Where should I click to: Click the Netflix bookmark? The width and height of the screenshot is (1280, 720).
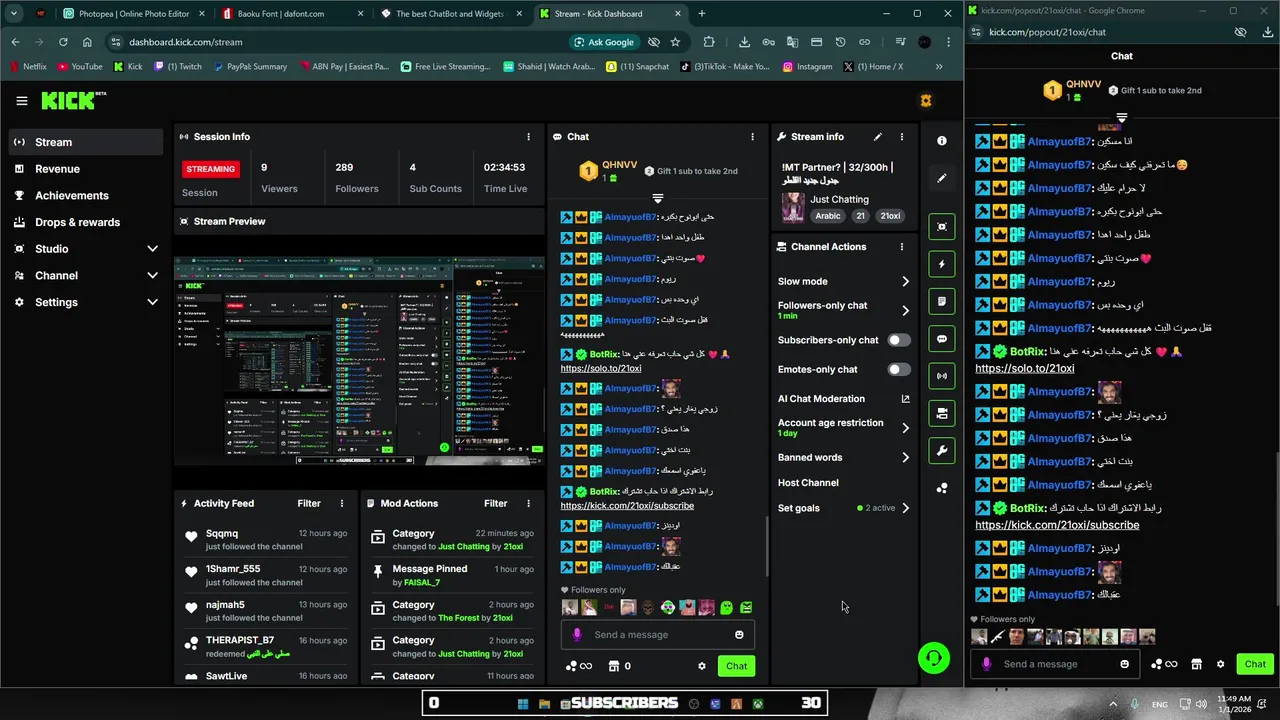[28, 67]
